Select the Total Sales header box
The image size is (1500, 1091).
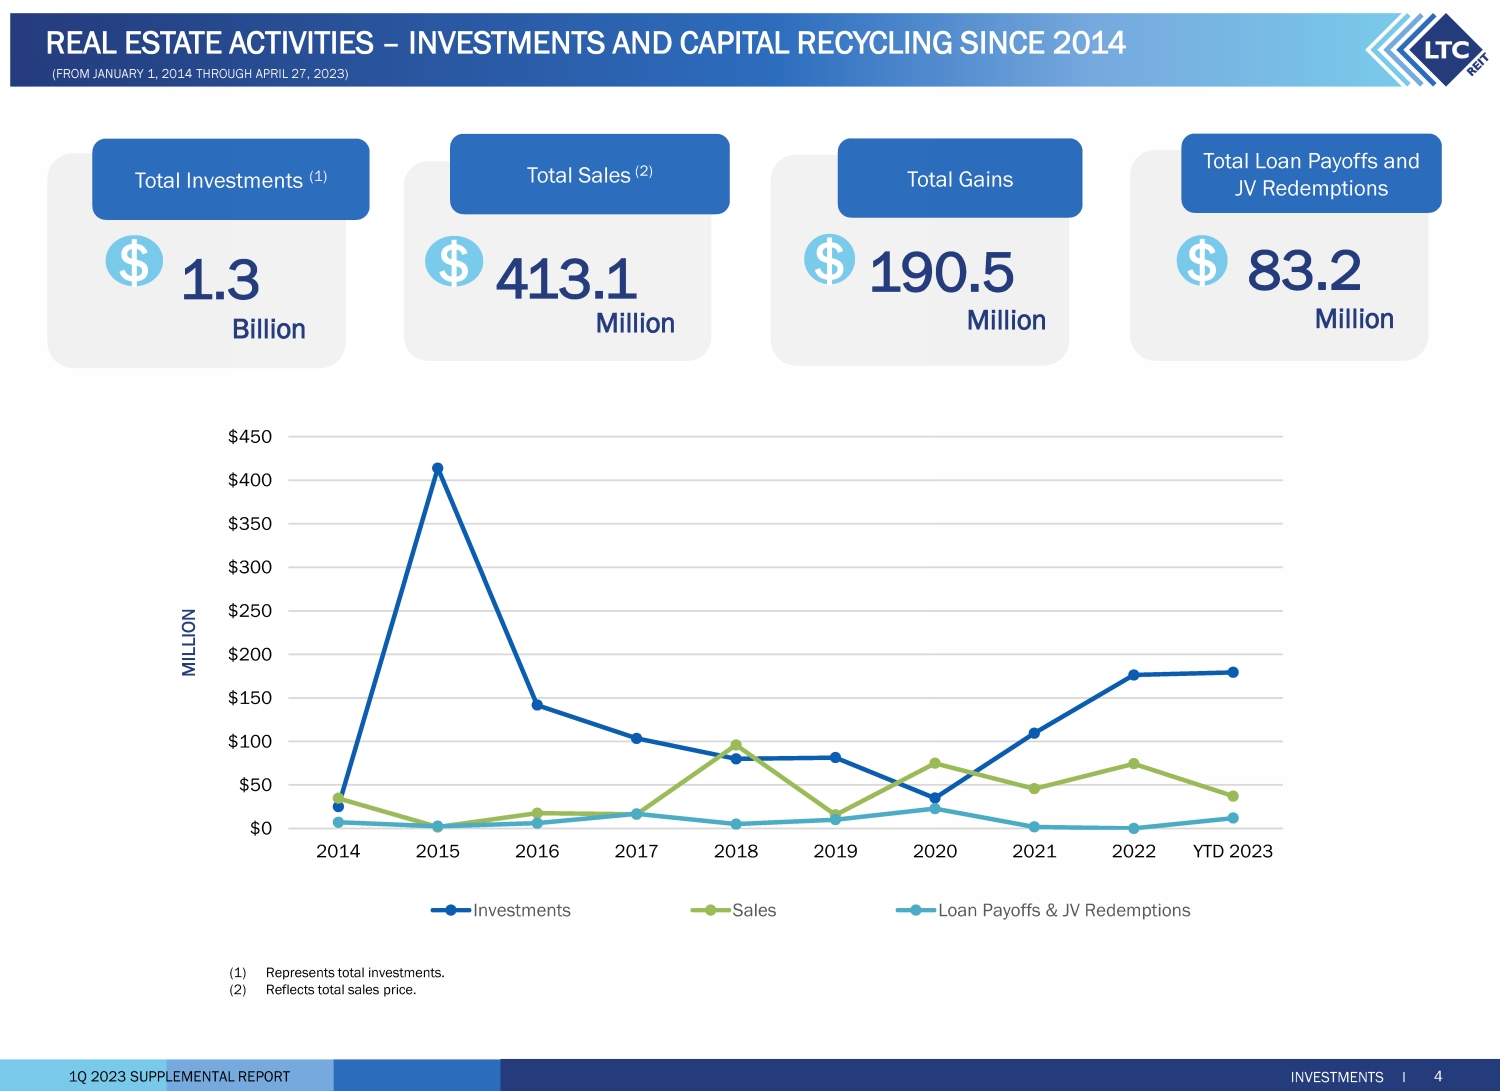(589, 175)
